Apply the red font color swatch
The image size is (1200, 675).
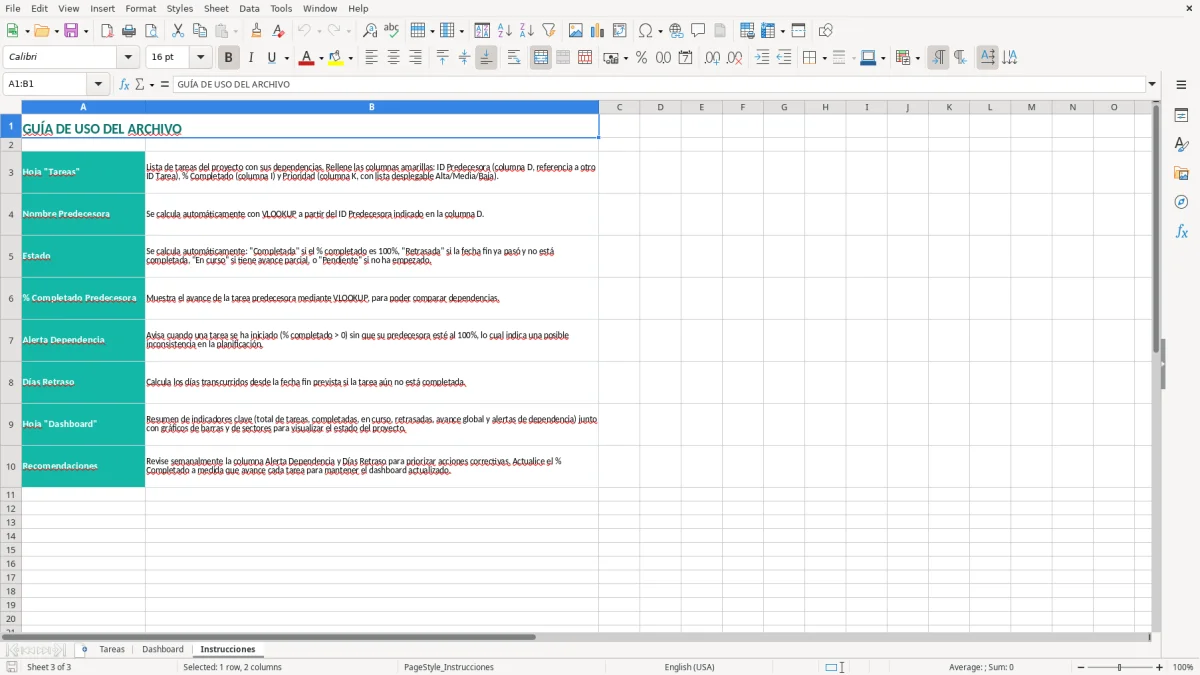click(306, 58)
